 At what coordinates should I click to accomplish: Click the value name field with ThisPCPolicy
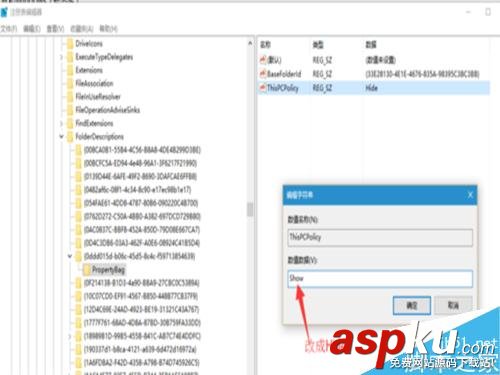pyautogui.click(x=380, y=237)
